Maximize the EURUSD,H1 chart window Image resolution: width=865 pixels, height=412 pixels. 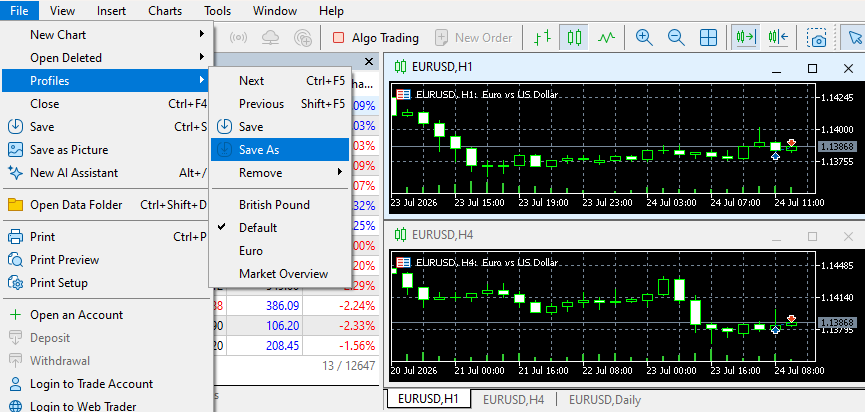coord(812,68)
